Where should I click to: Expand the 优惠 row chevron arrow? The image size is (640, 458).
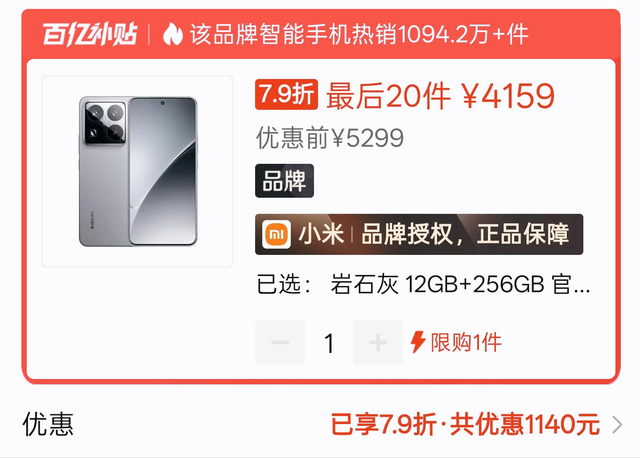pos(618,425)
